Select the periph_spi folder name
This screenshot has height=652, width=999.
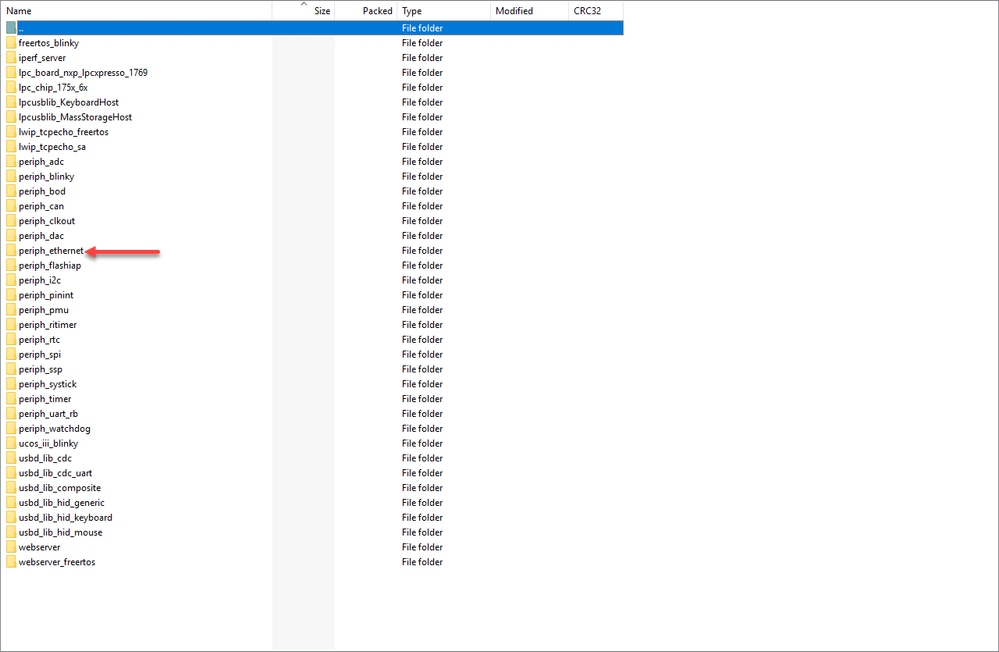[40, 354]
